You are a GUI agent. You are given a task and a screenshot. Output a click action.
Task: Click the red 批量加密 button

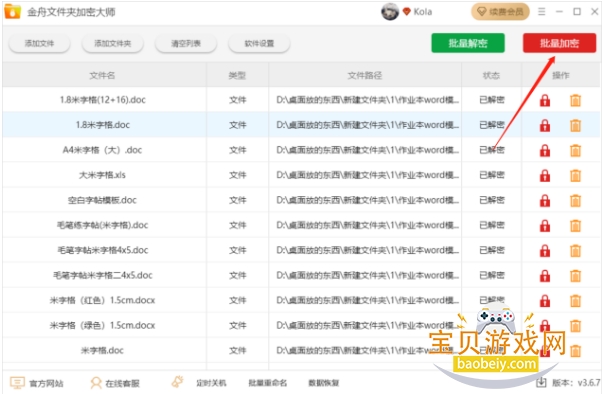tap(559, 43)
